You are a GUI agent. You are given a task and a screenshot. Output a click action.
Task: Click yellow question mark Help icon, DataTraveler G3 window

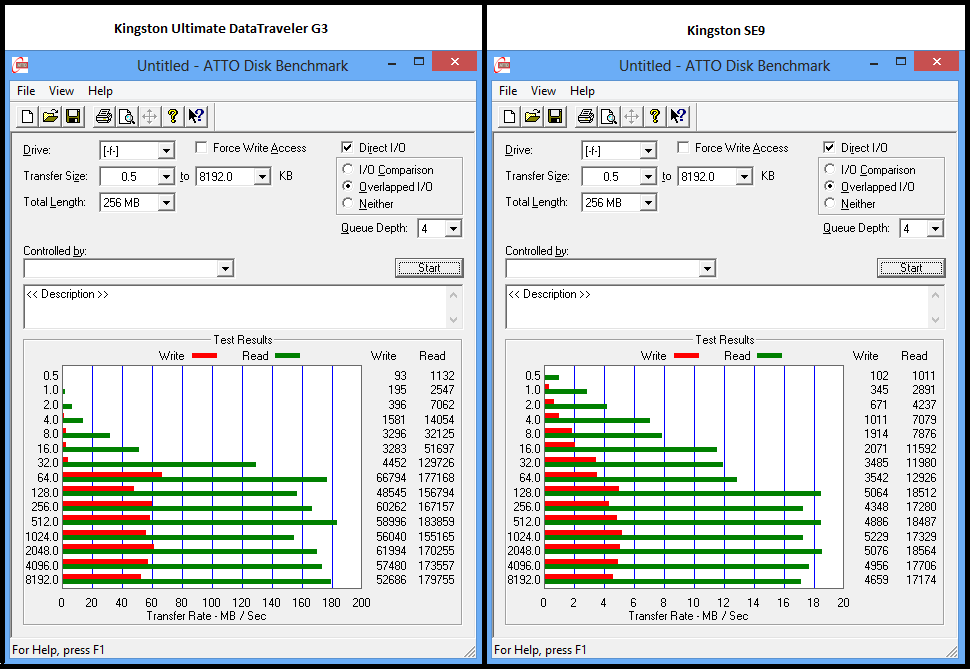(173, 116)
